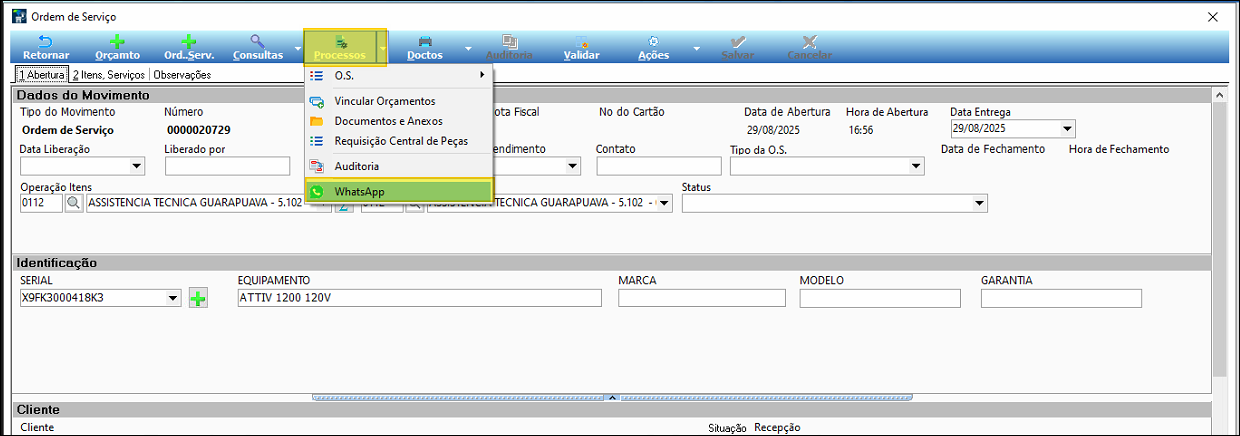Click the EQUIPAMENTO field with ATTIV 1200 120V
Viewport: 1240px width, 436px height.
420,298
